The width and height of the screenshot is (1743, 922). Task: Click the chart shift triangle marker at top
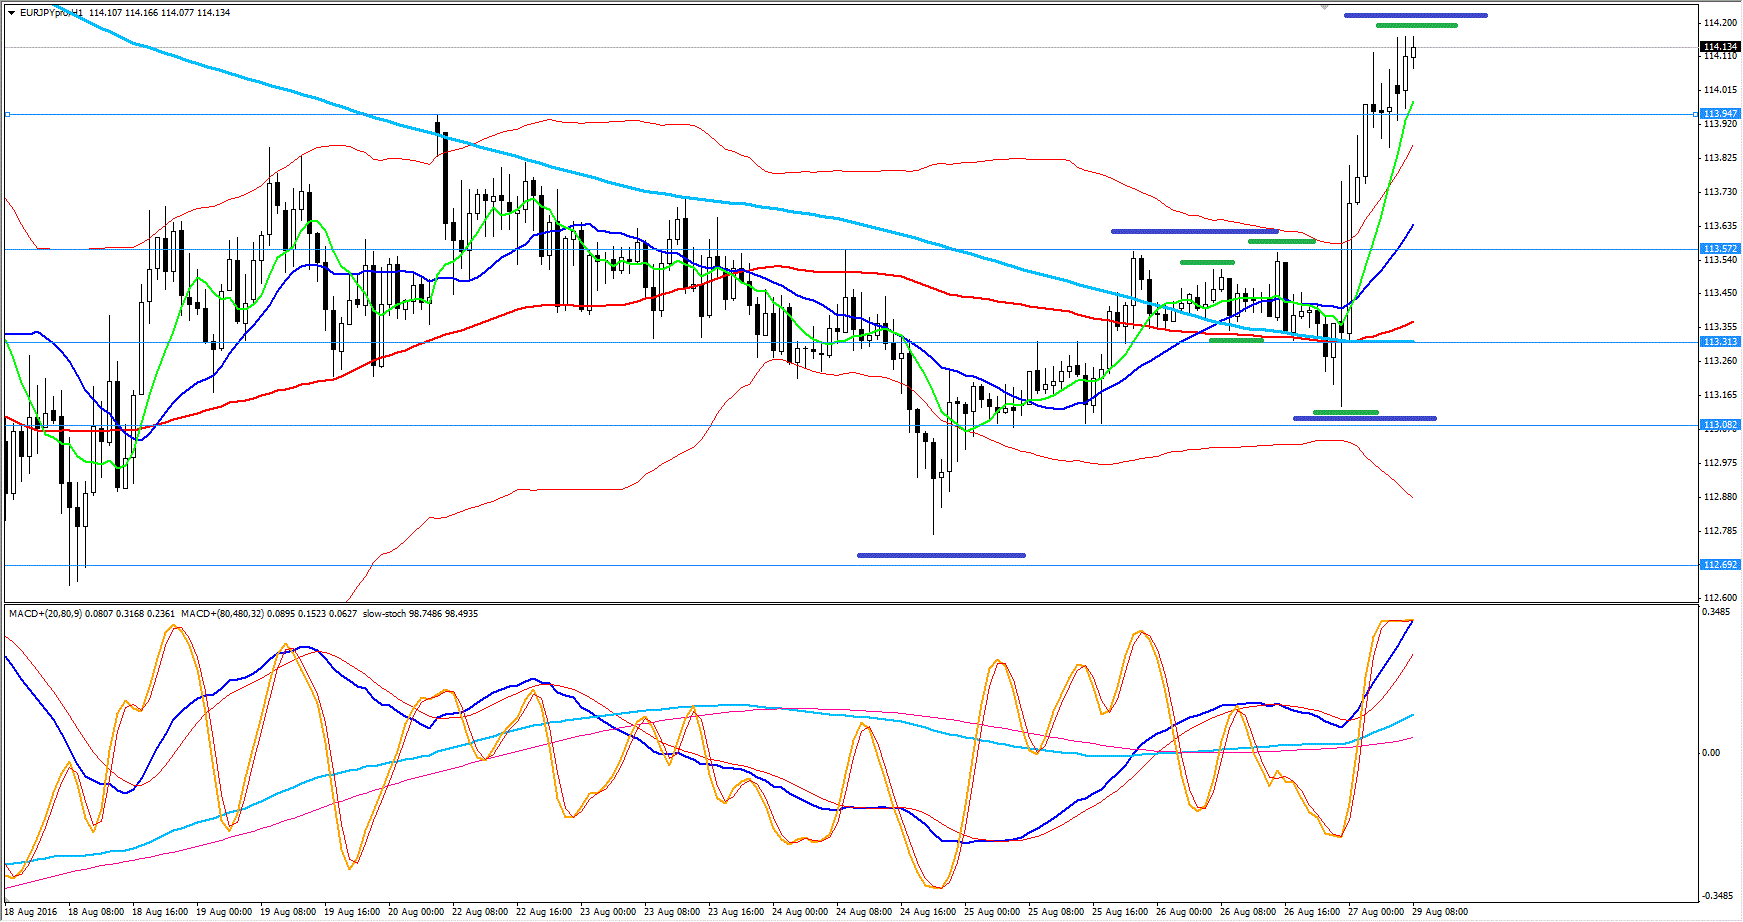pyautogui.click(x=1323, y=7)
